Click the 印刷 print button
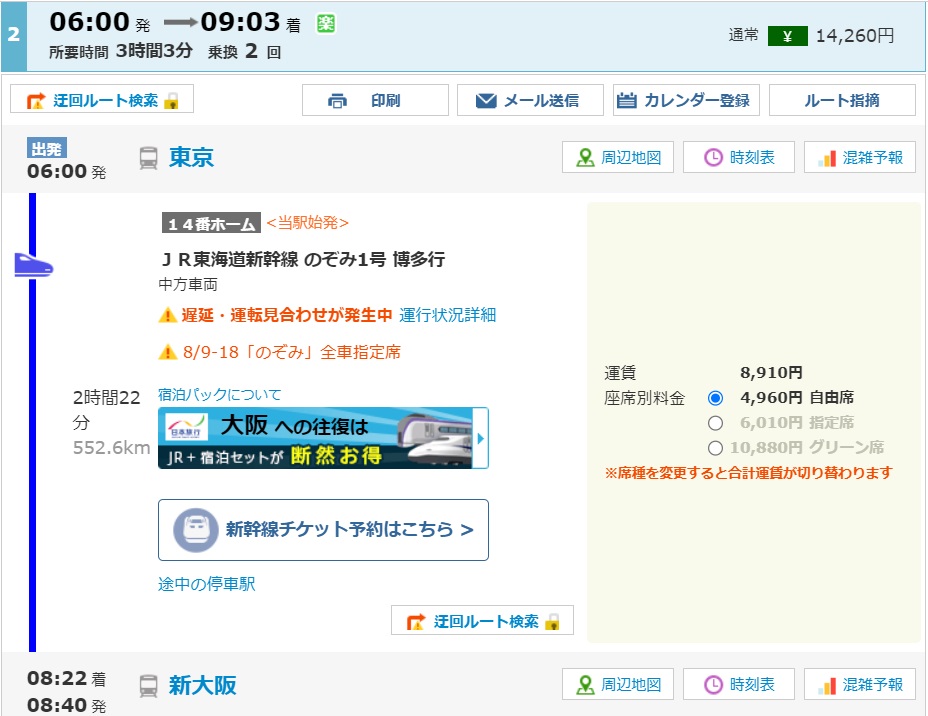 click(375, 100)
